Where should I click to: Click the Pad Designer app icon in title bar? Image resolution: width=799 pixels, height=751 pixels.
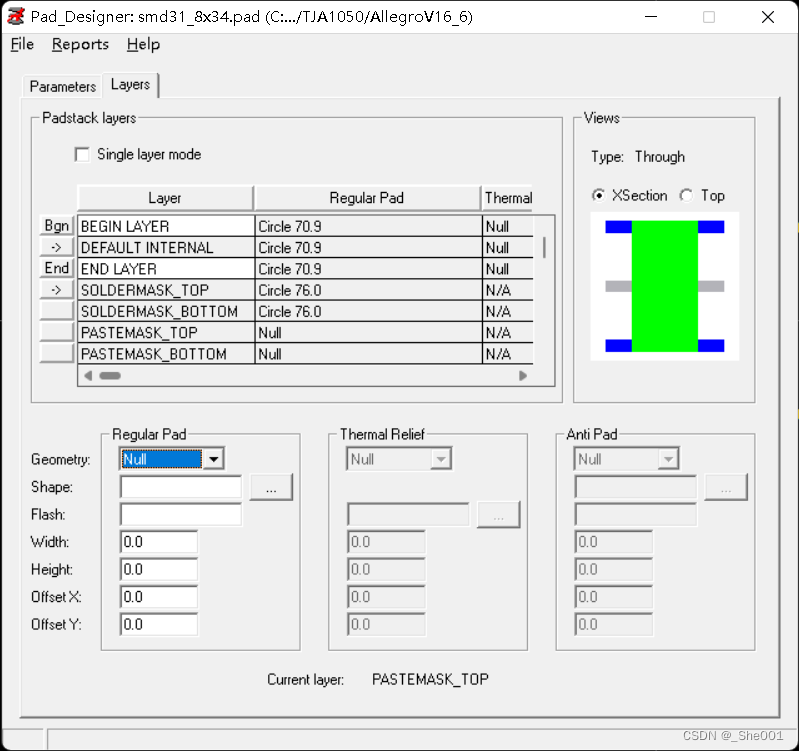click(16, 17)
